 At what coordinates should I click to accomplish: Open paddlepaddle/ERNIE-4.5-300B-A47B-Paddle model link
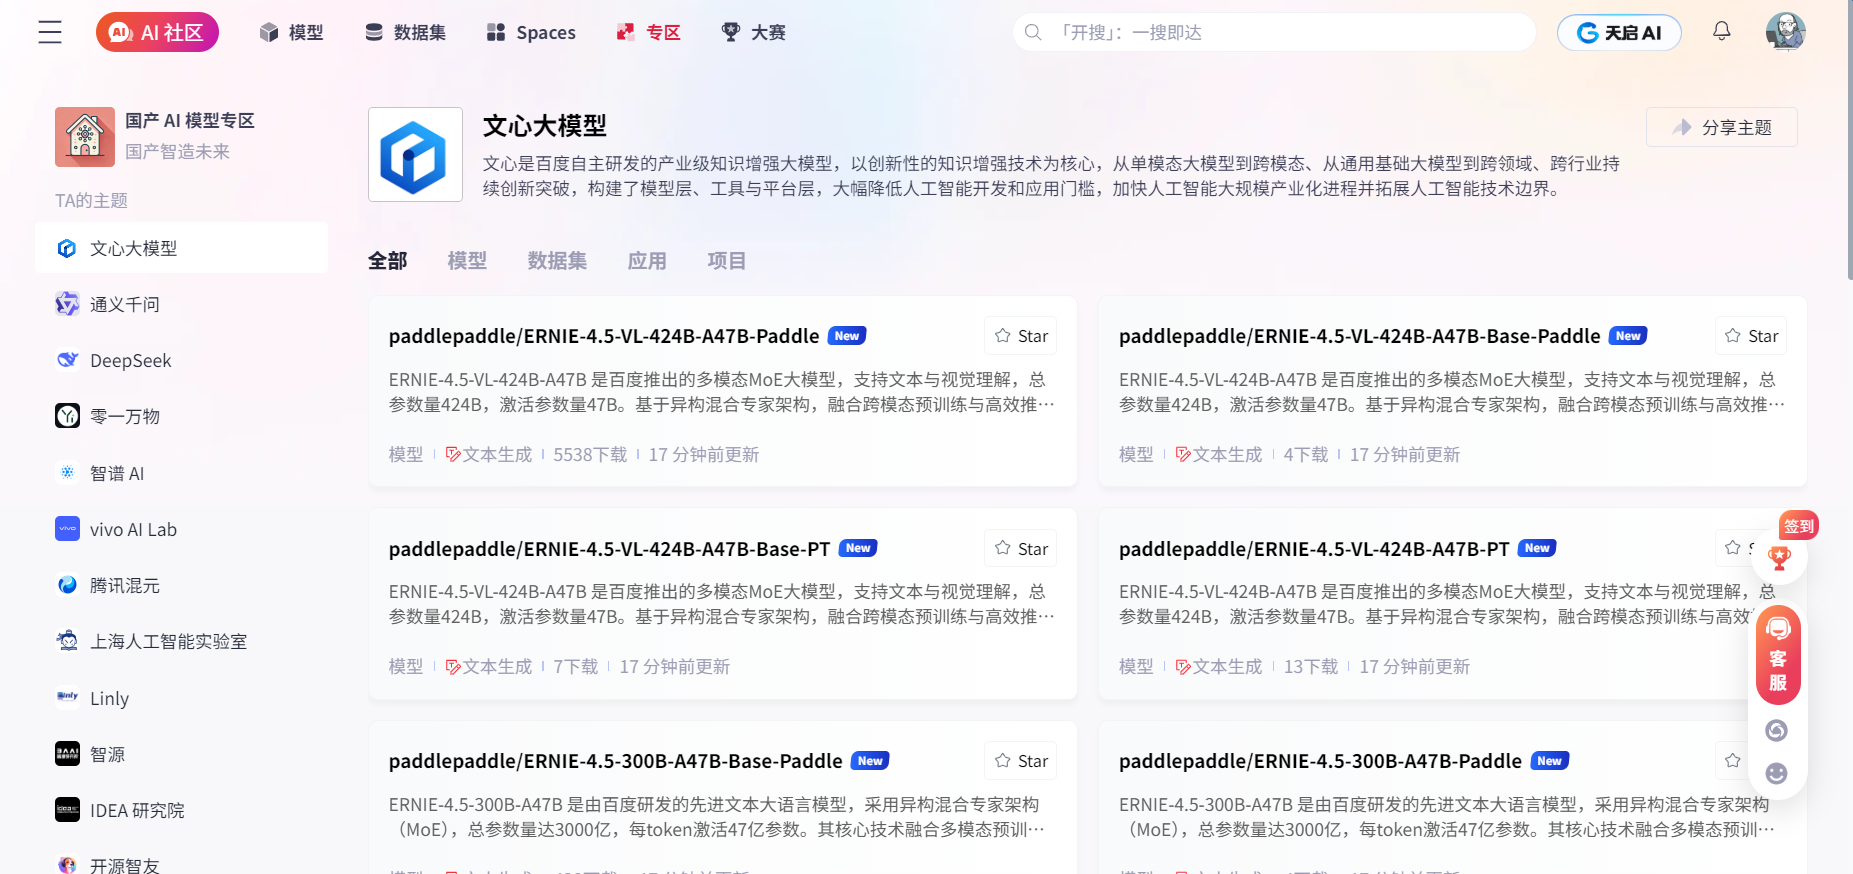(1320, 761)
